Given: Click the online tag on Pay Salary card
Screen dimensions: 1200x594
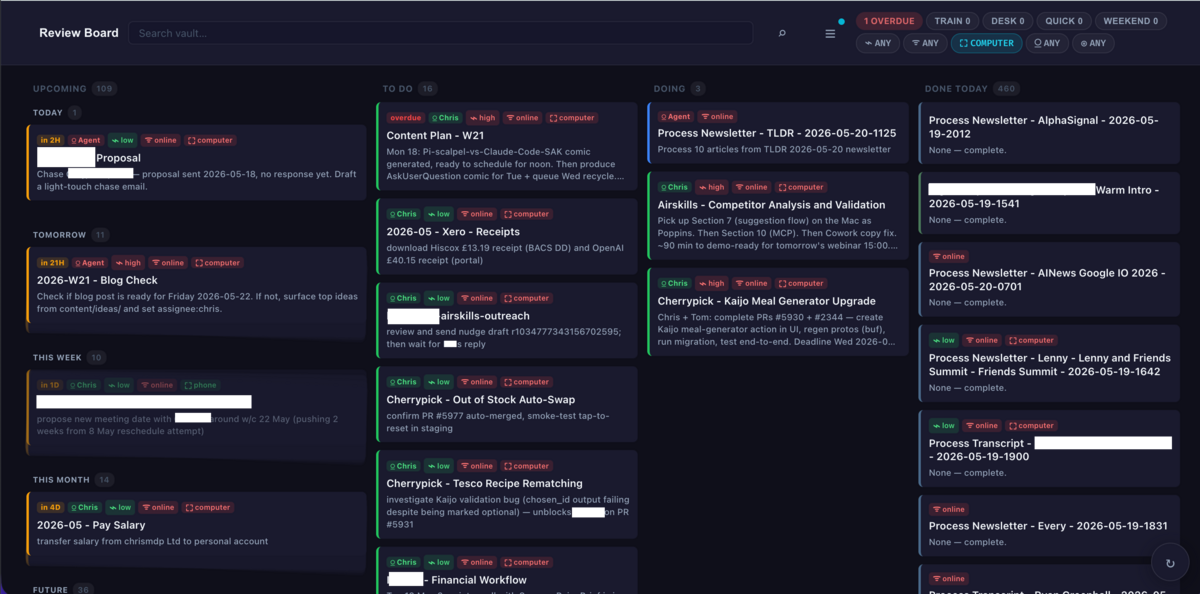Looking at the screenshot, I should coord(159,507).
